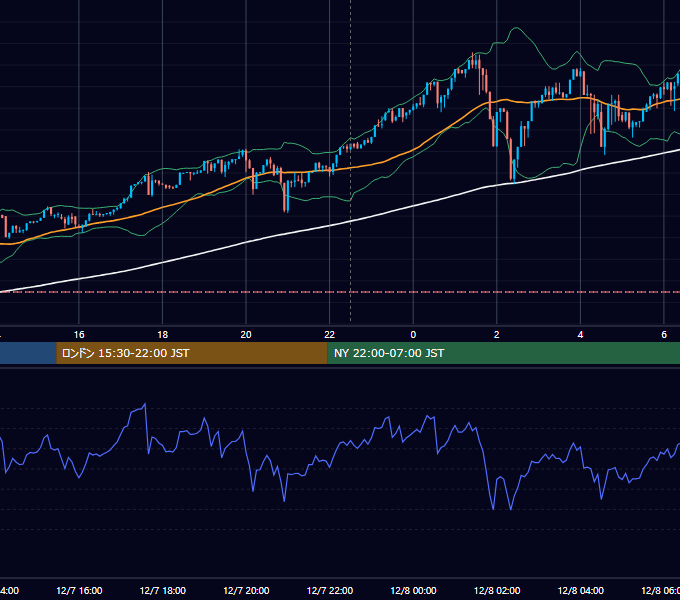The image size is (680, 600).
Task: Click the 12/7 20:00 indicator time label
Action: tap(246, 590)
